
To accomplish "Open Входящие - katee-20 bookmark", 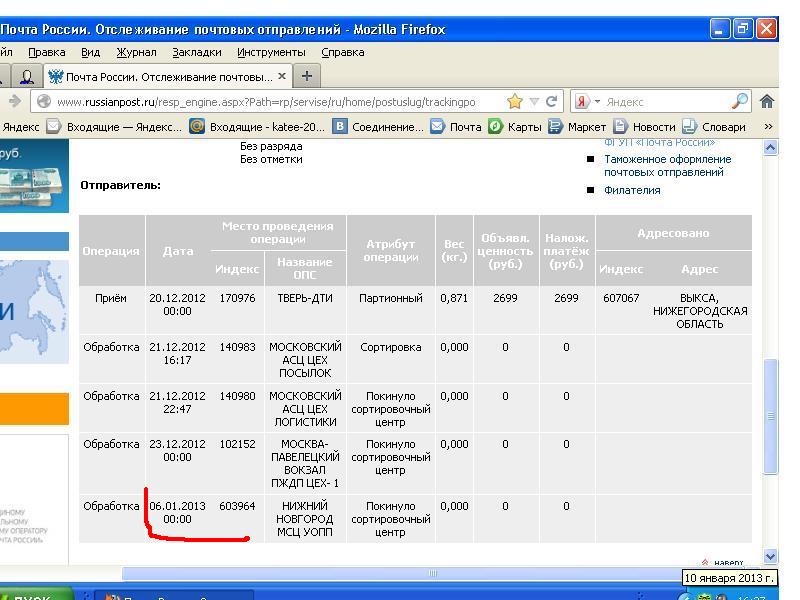I will pos(257,127).
